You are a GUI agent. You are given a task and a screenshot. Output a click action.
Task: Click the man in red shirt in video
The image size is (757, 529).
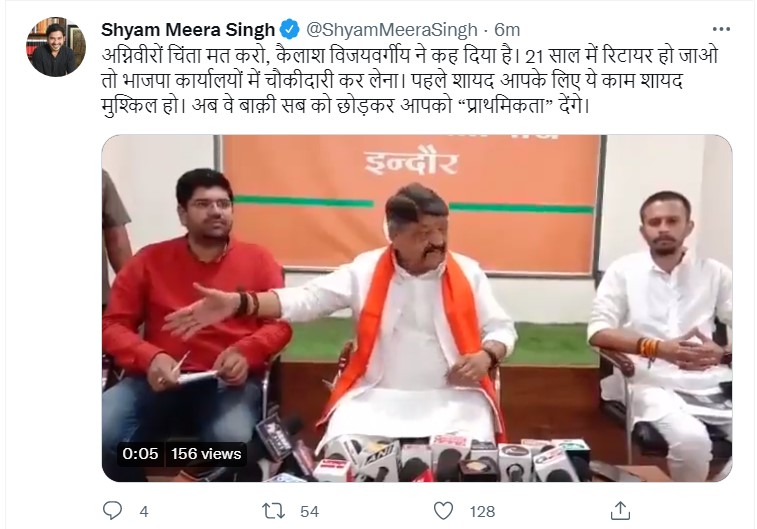196,309
